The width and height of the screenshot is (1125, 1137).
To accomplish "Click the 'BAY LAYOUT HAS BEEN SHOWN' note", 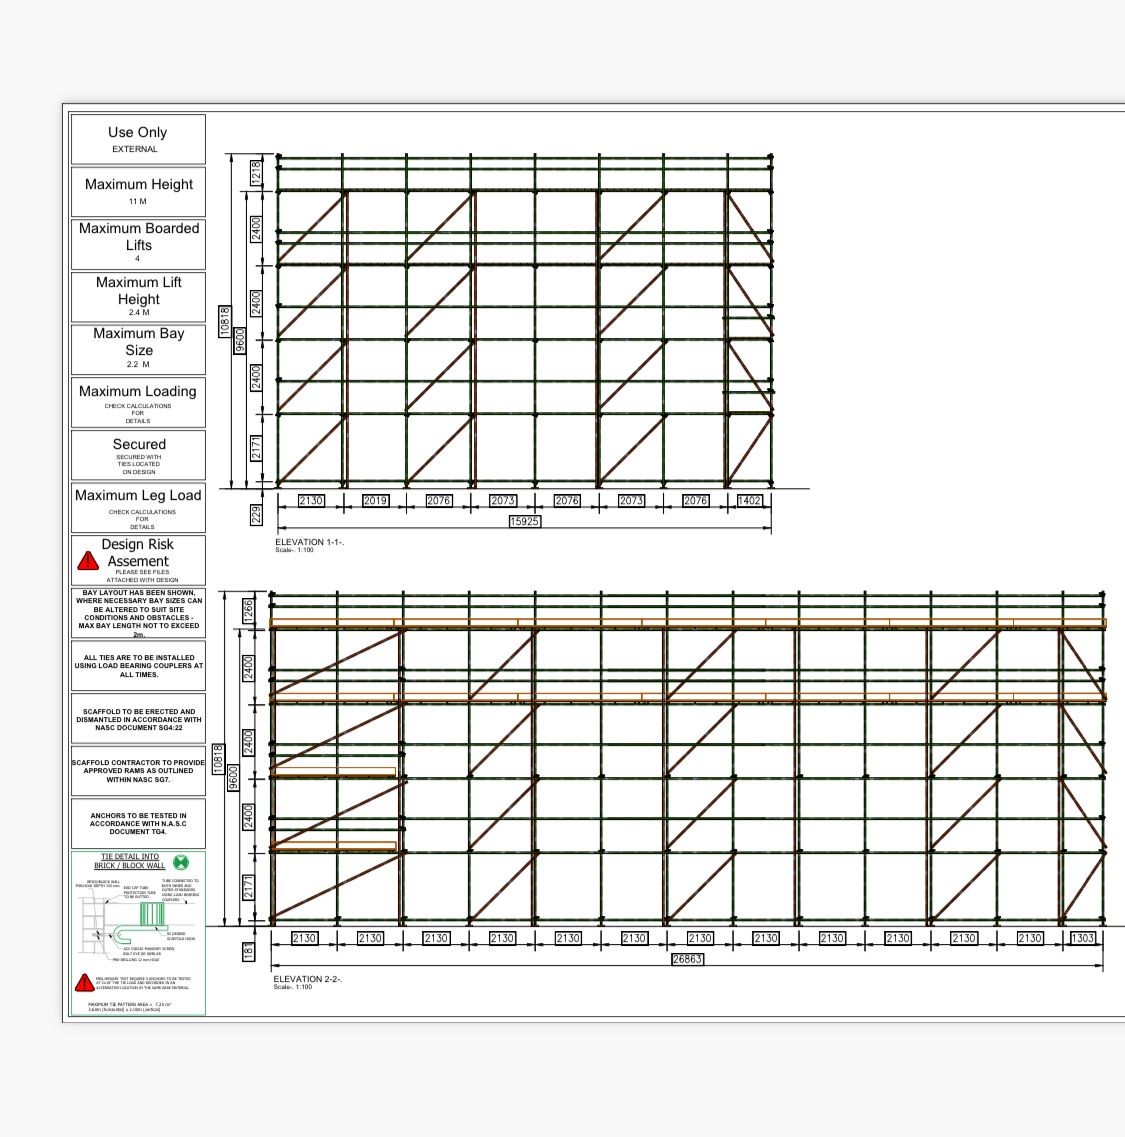I will point(139,613).
